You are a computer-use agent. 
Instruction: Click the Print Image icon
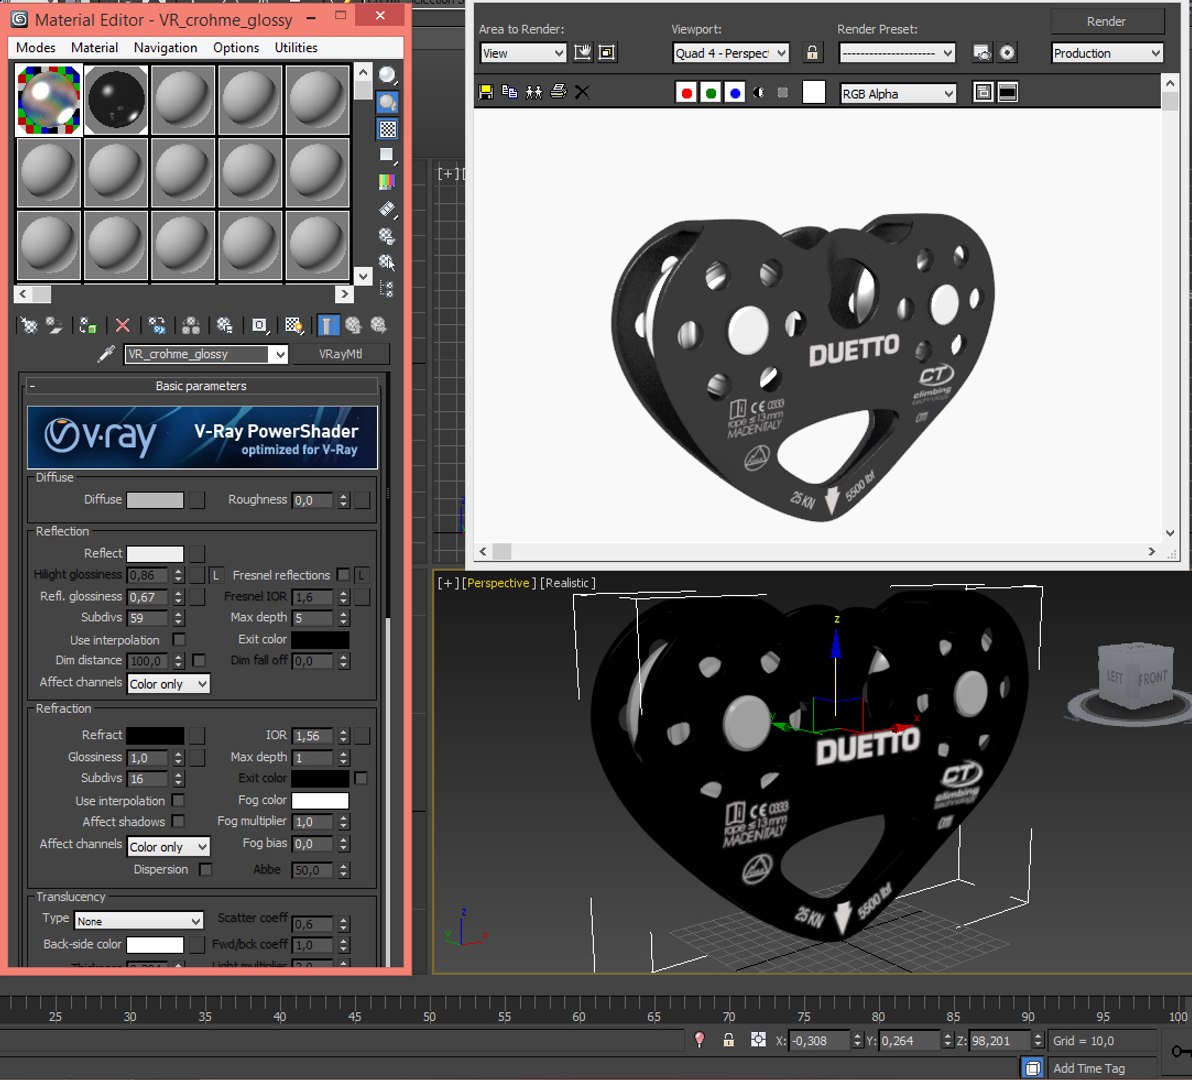tap(559, 92)
